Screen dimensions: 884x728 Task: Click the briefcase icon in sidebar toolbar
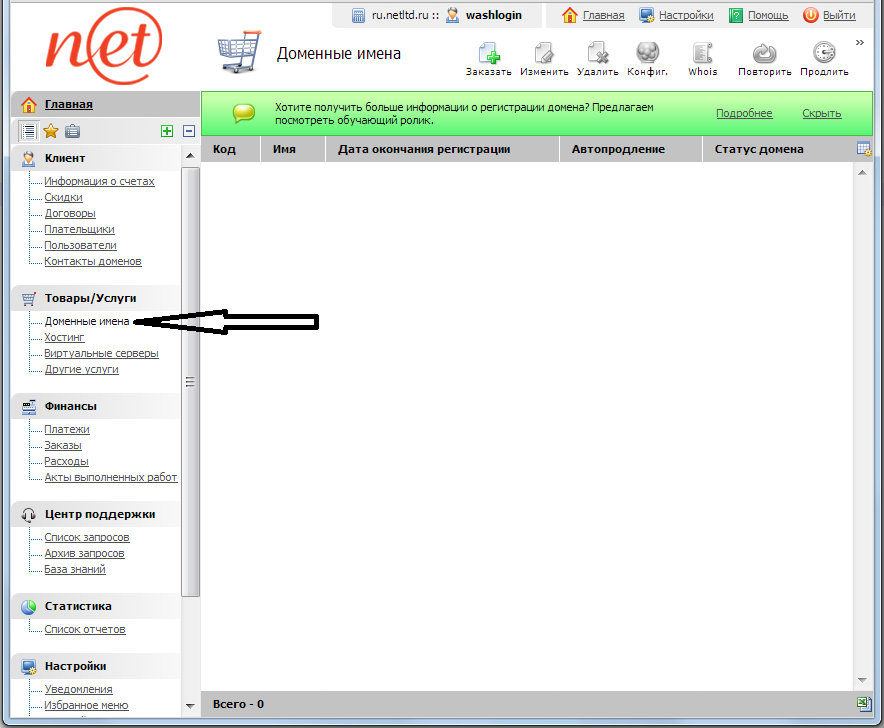coord(71,131)
